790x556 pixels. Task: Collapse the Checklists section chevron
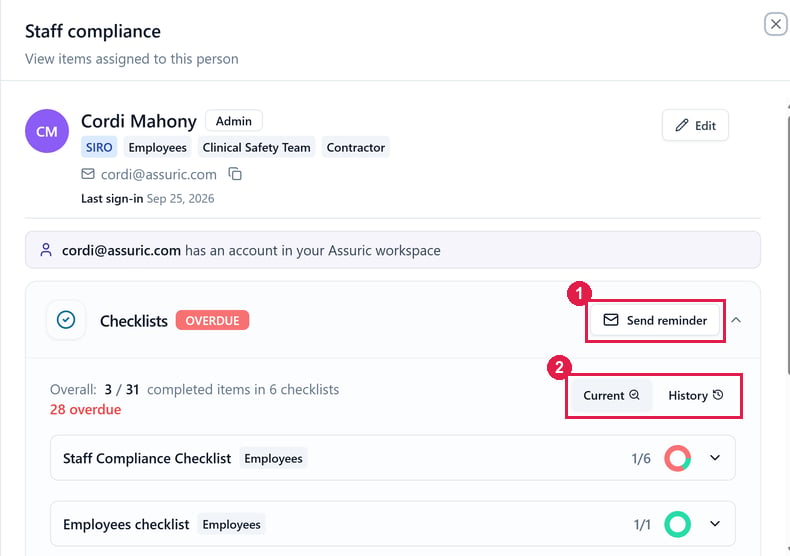pos(736,320)
